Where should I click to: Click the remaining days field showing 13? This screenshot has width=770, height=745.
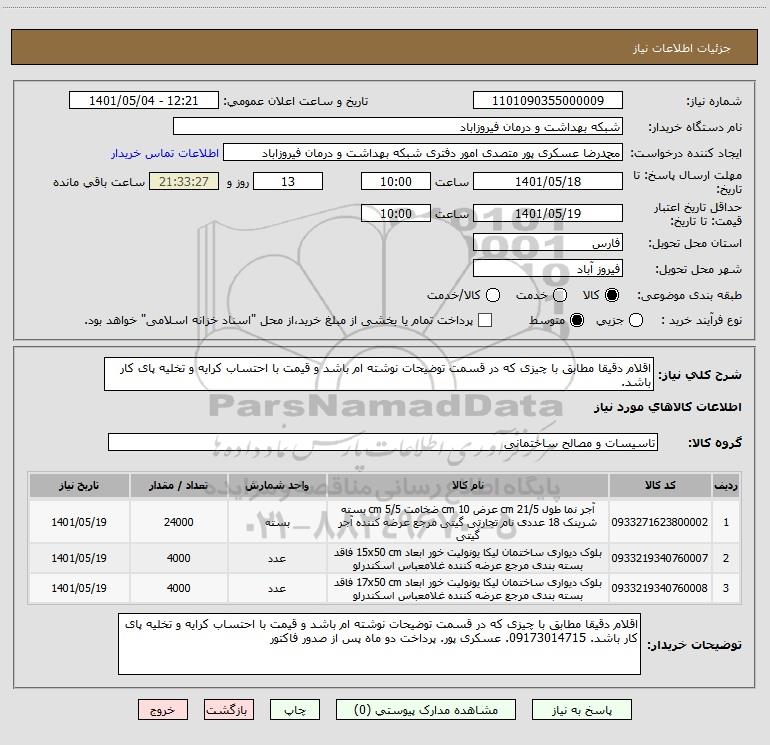point(288,182)
